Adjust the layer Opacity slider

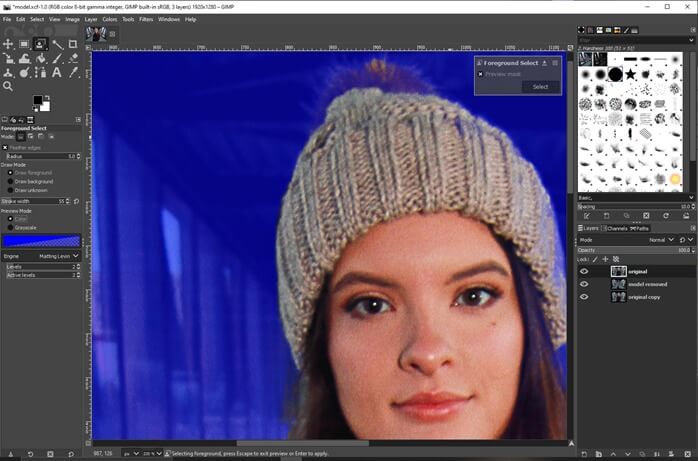(x=636, y=250)
